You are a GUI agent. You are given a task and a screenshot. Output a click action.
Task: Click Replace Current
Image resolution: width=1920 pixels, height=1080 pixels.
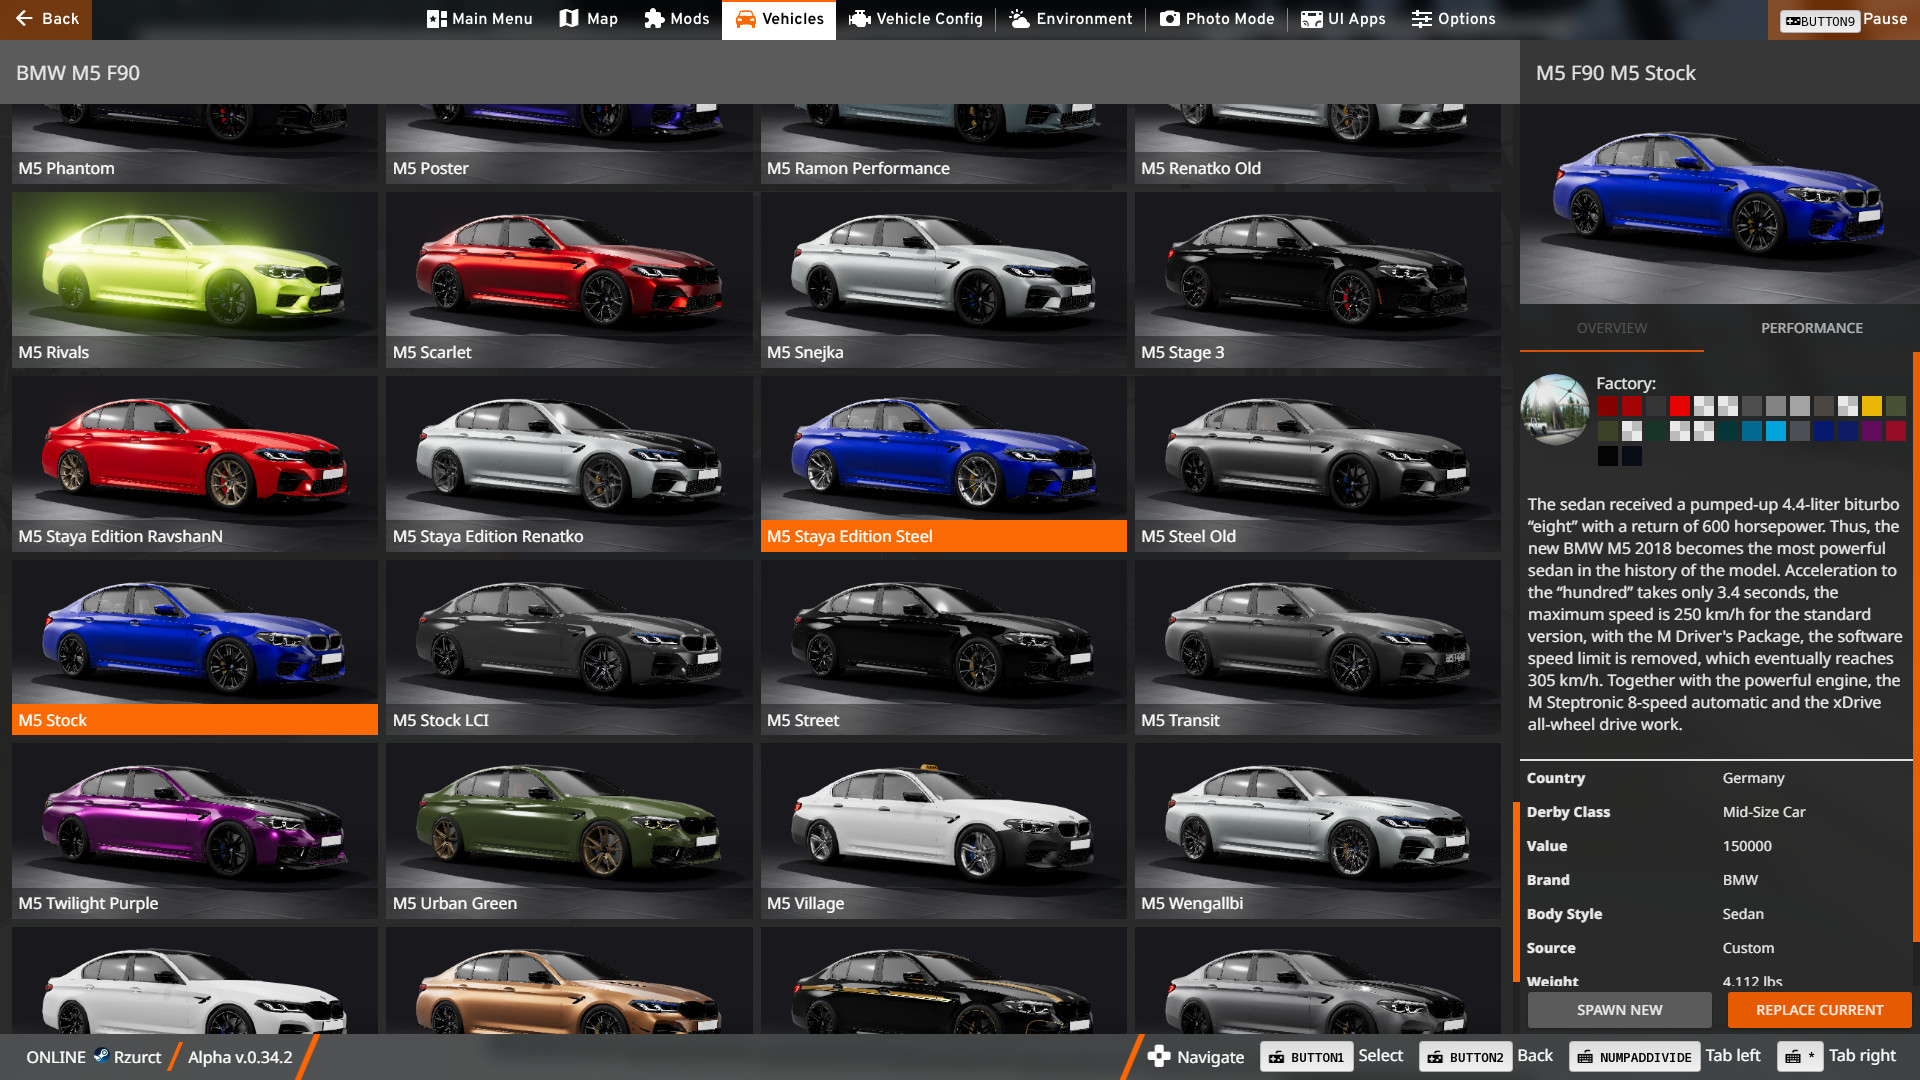click(1819, 1010)
